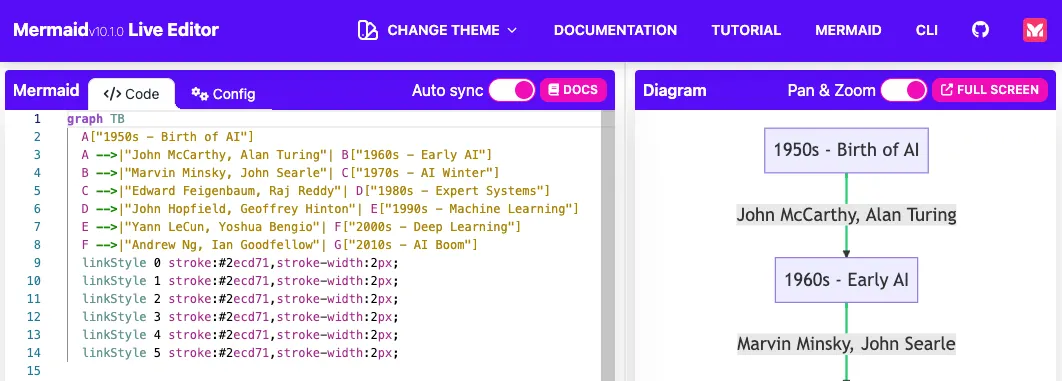This screenshot has width=1062, height=381.
Task: Switch to the Config tab
Action: [223, 94]
